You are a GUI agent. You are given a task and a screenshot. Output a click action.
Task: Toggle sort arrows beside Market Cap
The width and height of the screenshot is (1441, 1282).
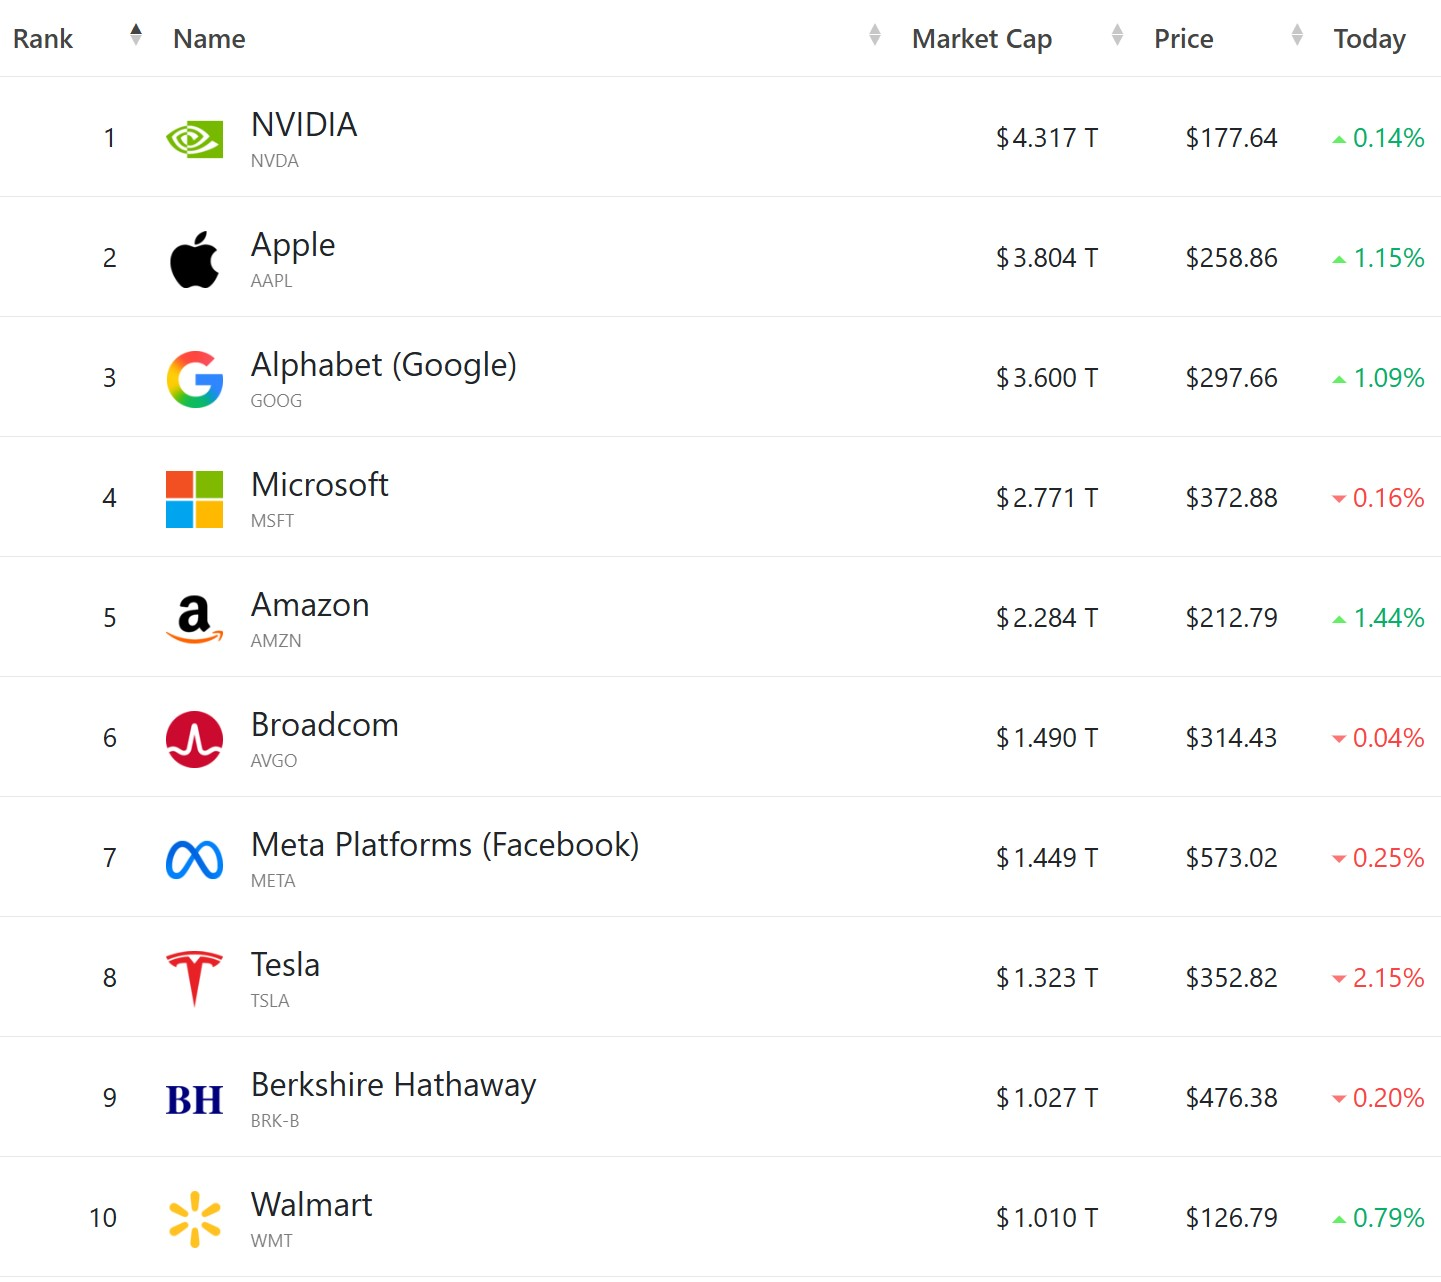[1117, 35]
